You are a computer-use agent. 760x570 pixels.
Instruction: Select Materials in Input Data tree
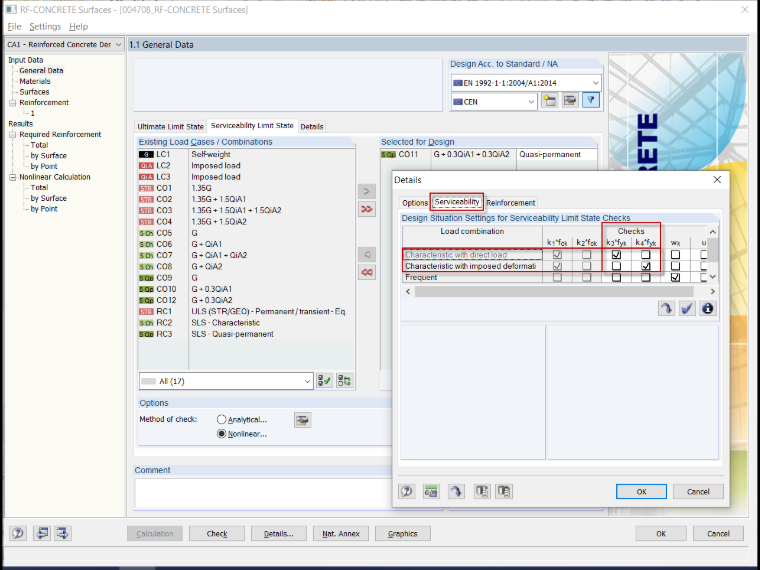coord(34,81)
